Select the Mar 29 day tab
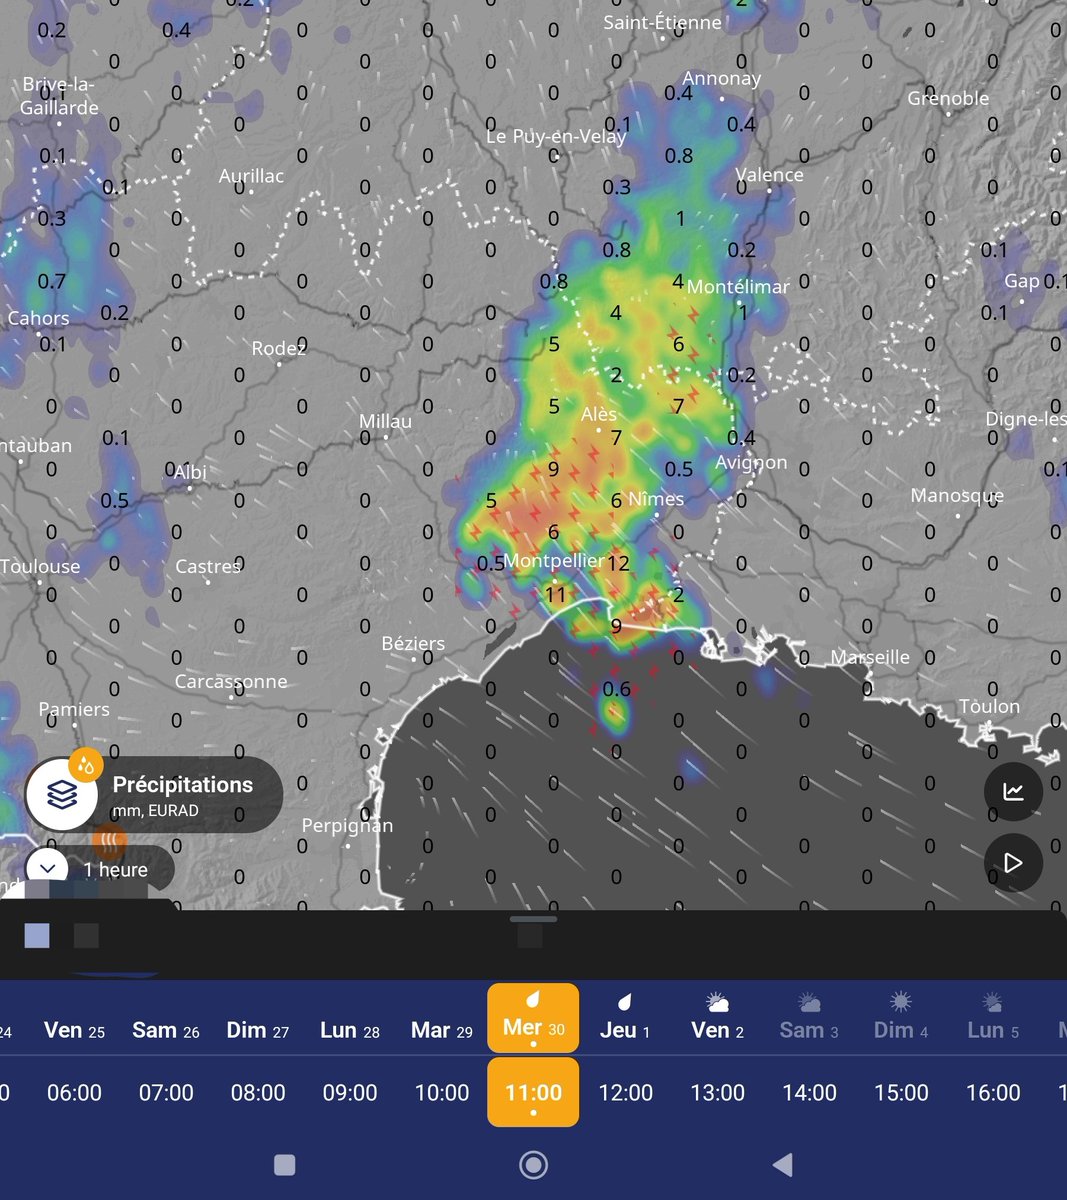Screen dimensions: 1067x1200 point(442,1030)
